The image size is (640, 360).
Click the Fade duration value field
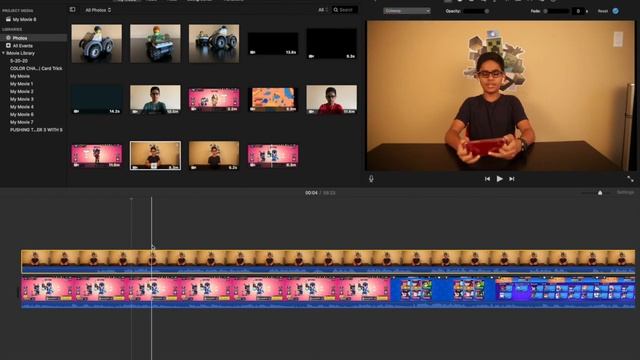pos(578,11)
